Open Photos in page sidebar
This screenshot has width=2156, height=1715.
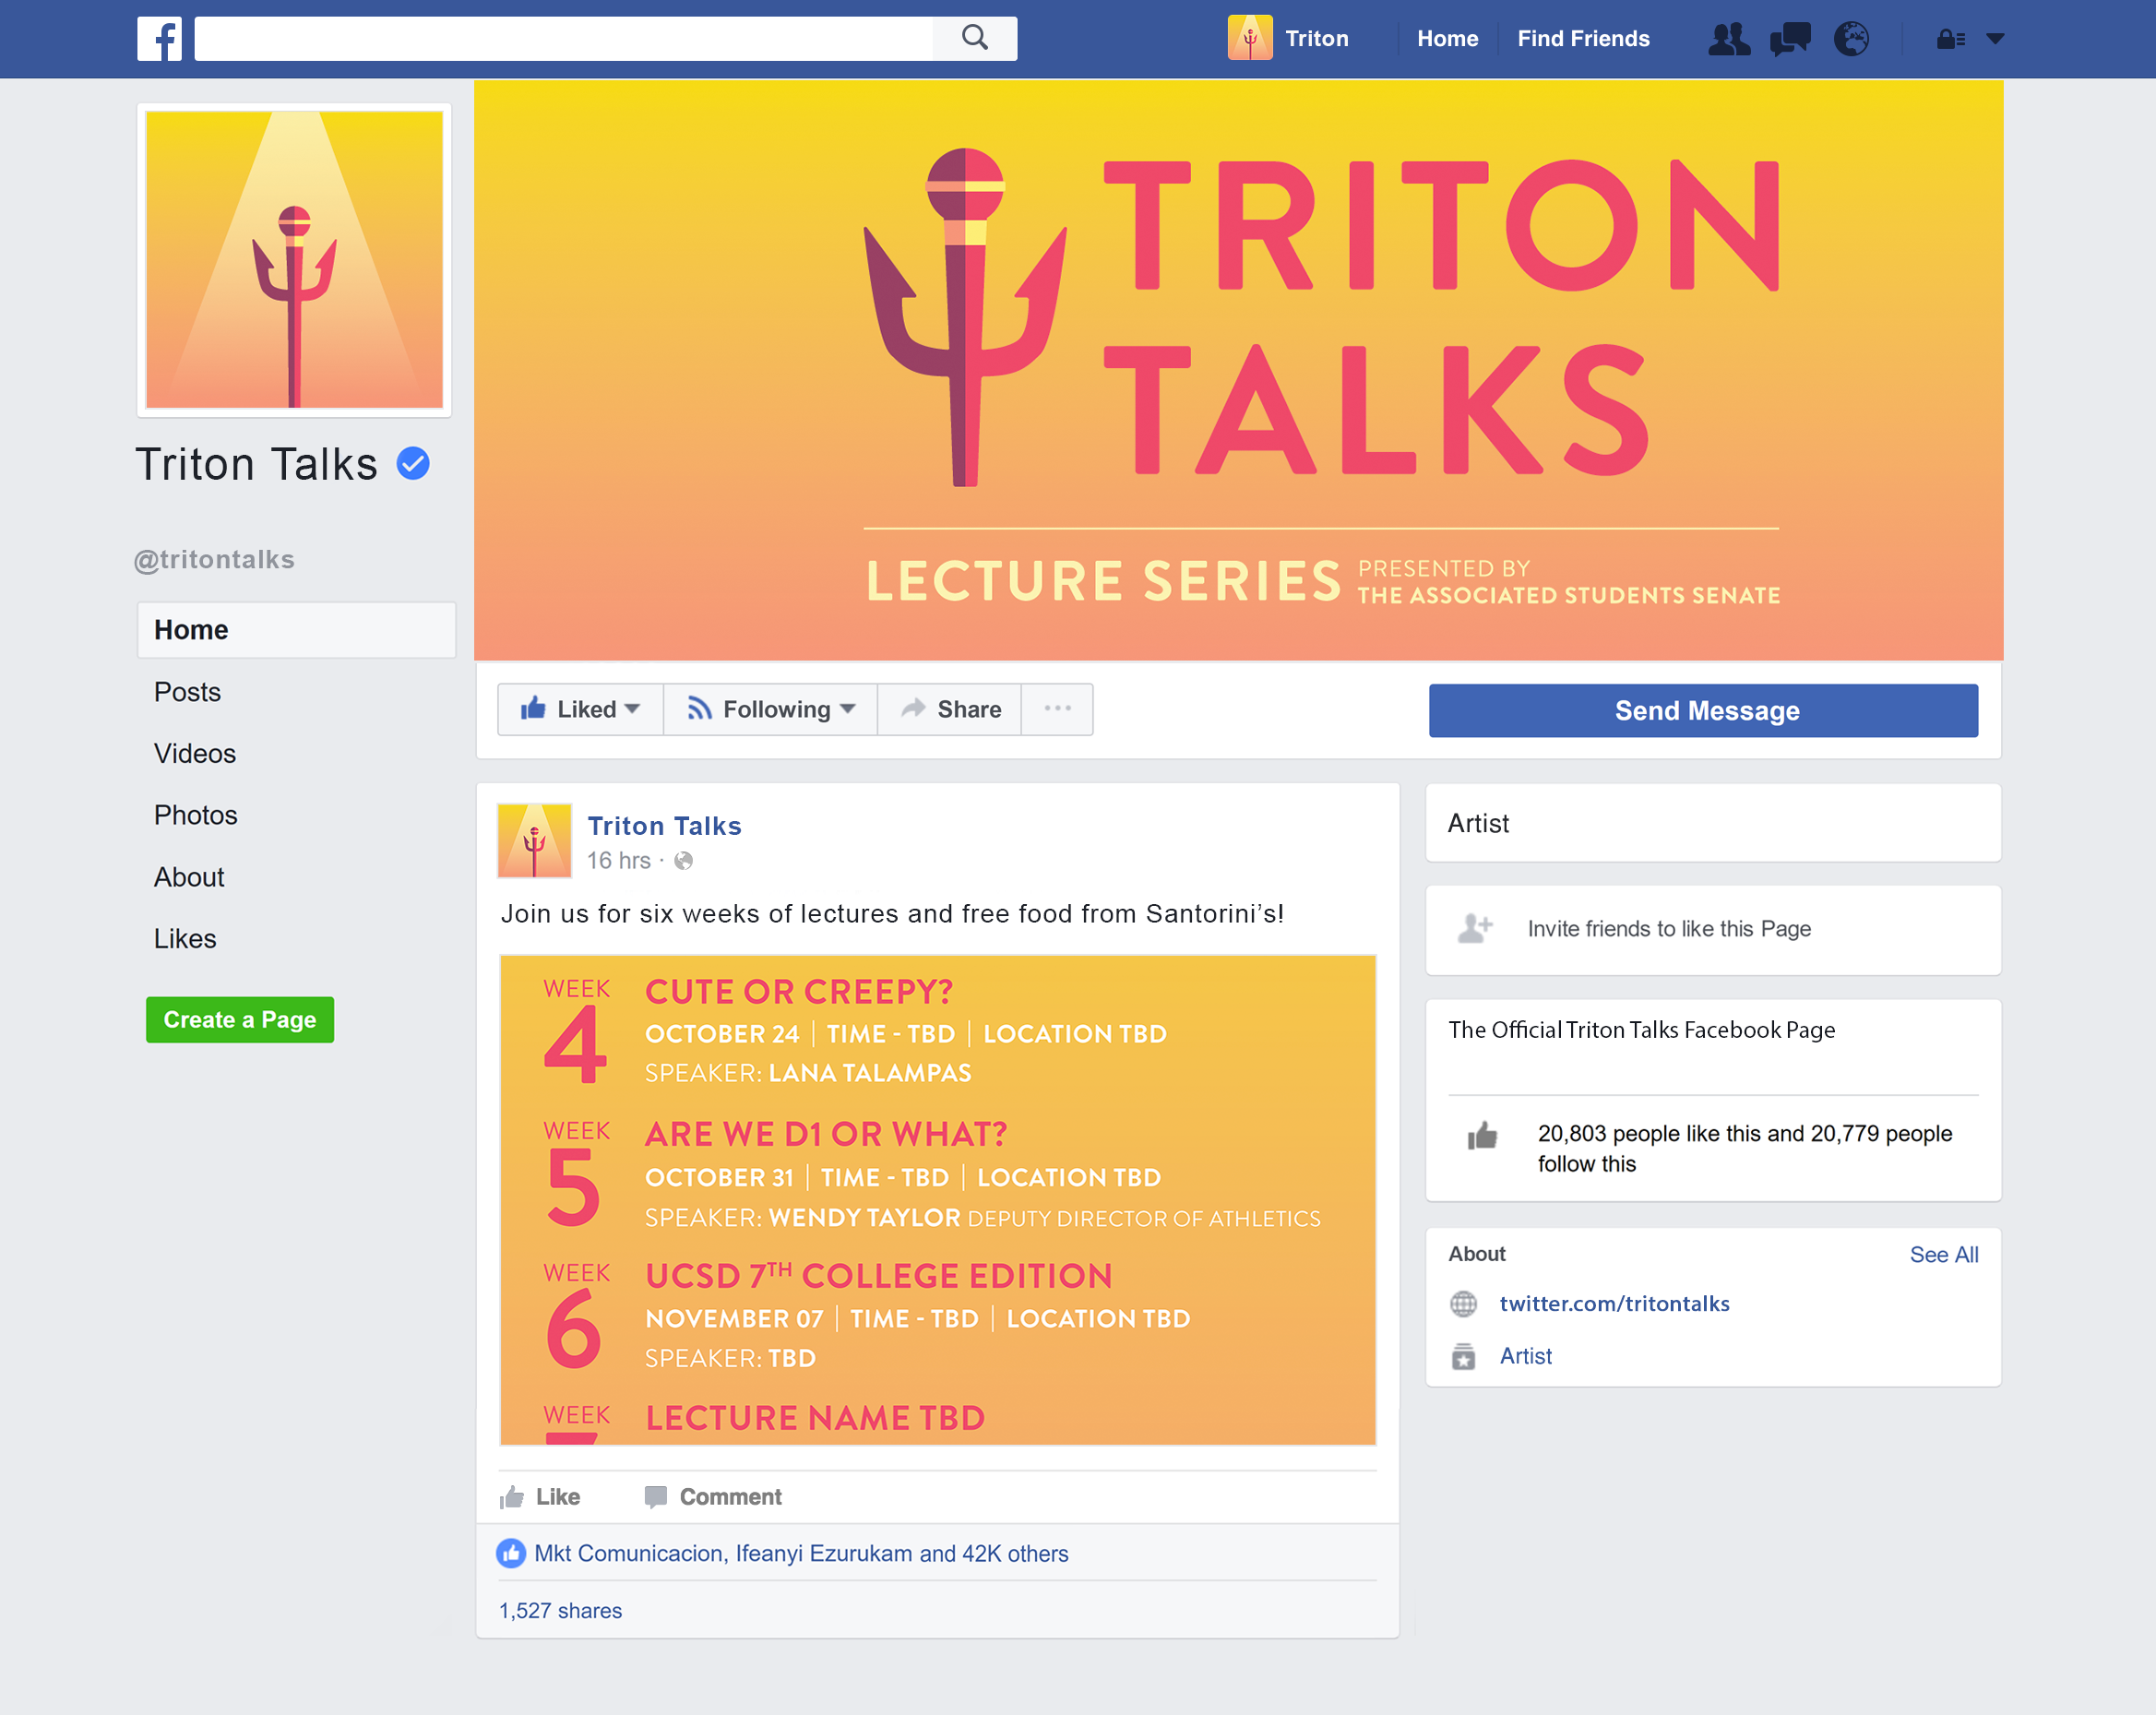196,815
